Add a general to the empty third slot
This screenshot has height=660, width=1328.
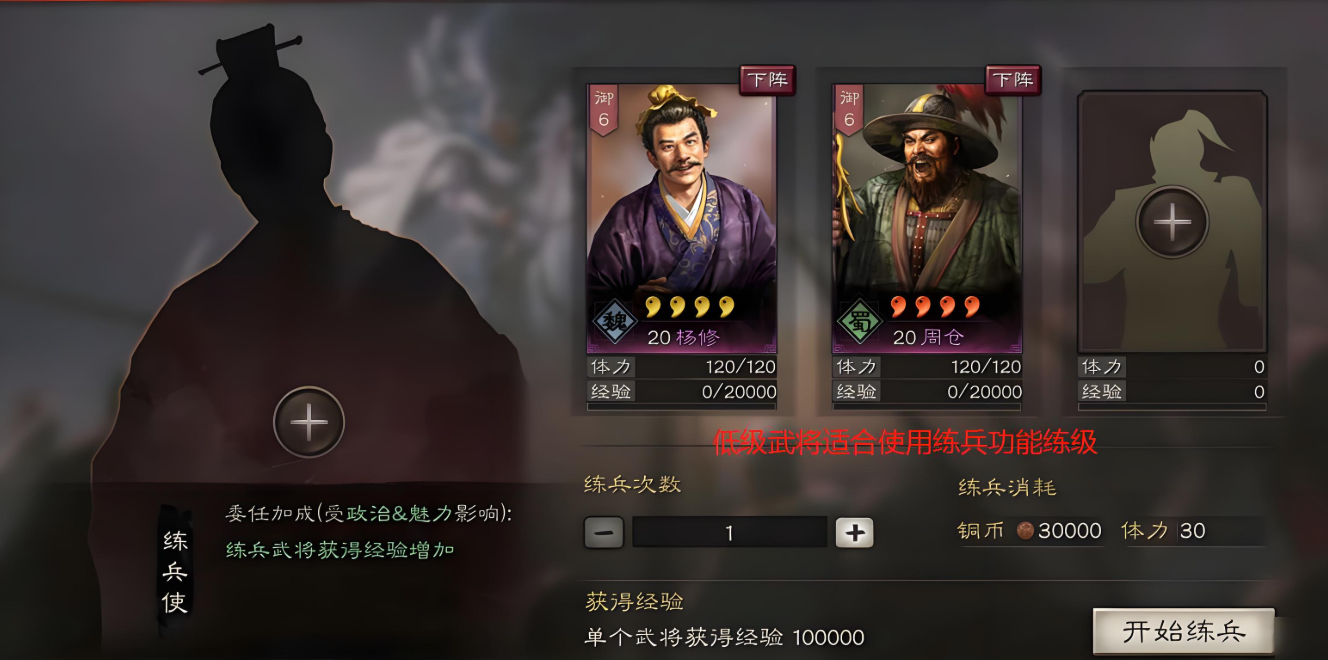point(1172,221)
